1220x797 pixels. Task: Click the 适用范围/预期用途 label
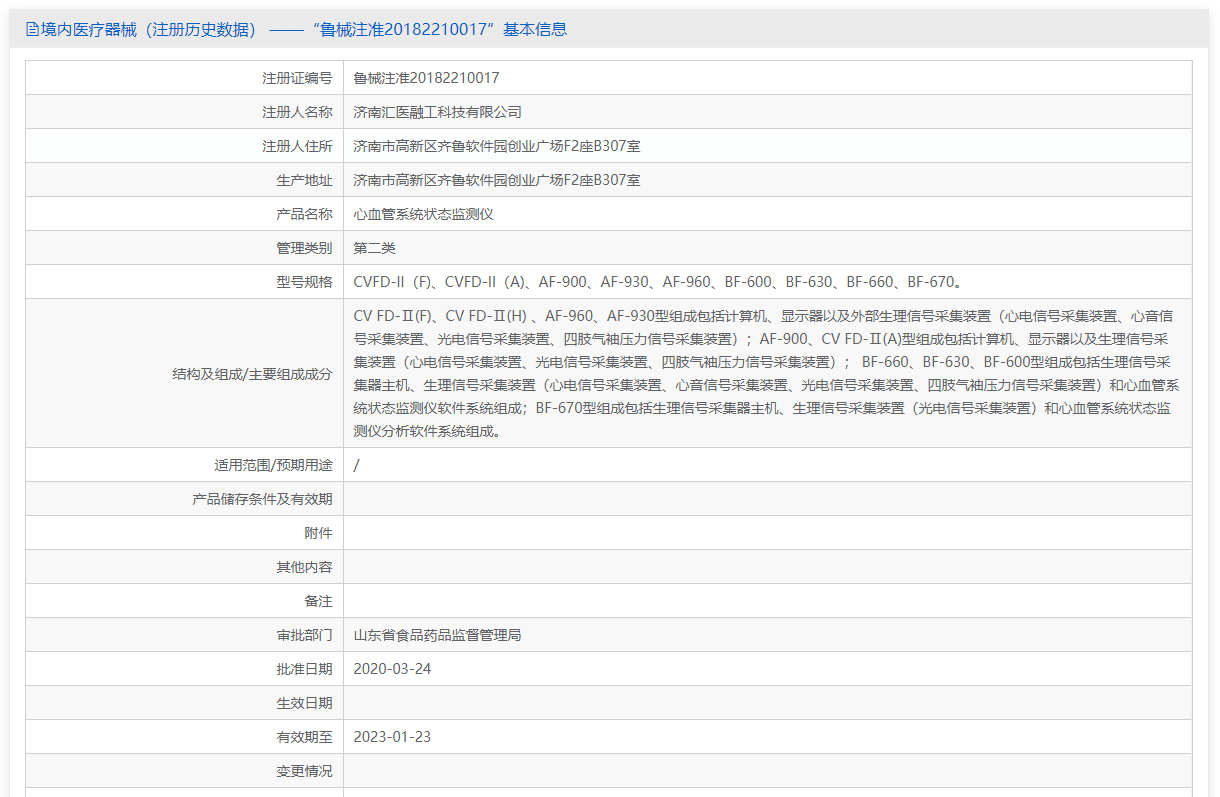[x=273, y=465]
